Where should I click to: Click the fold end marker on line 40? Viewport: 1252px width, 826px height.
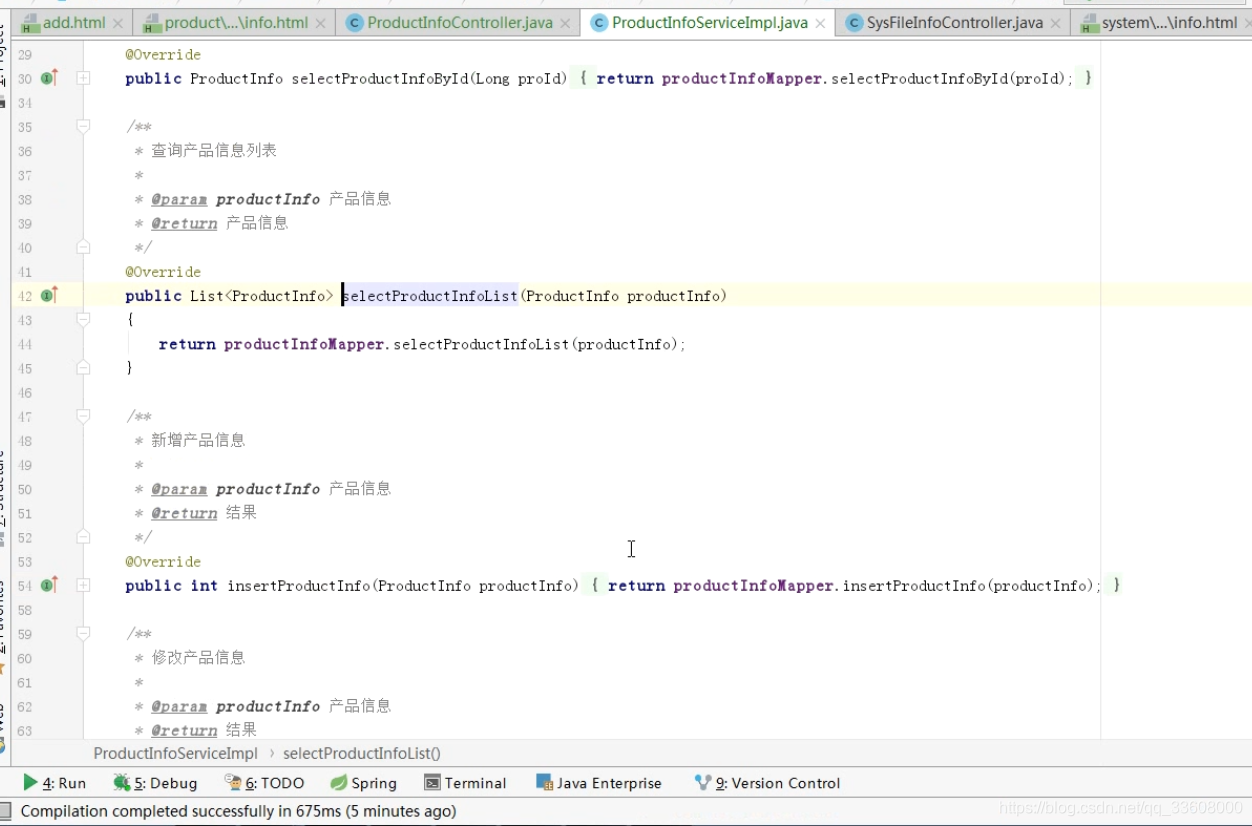pos(84,247)
